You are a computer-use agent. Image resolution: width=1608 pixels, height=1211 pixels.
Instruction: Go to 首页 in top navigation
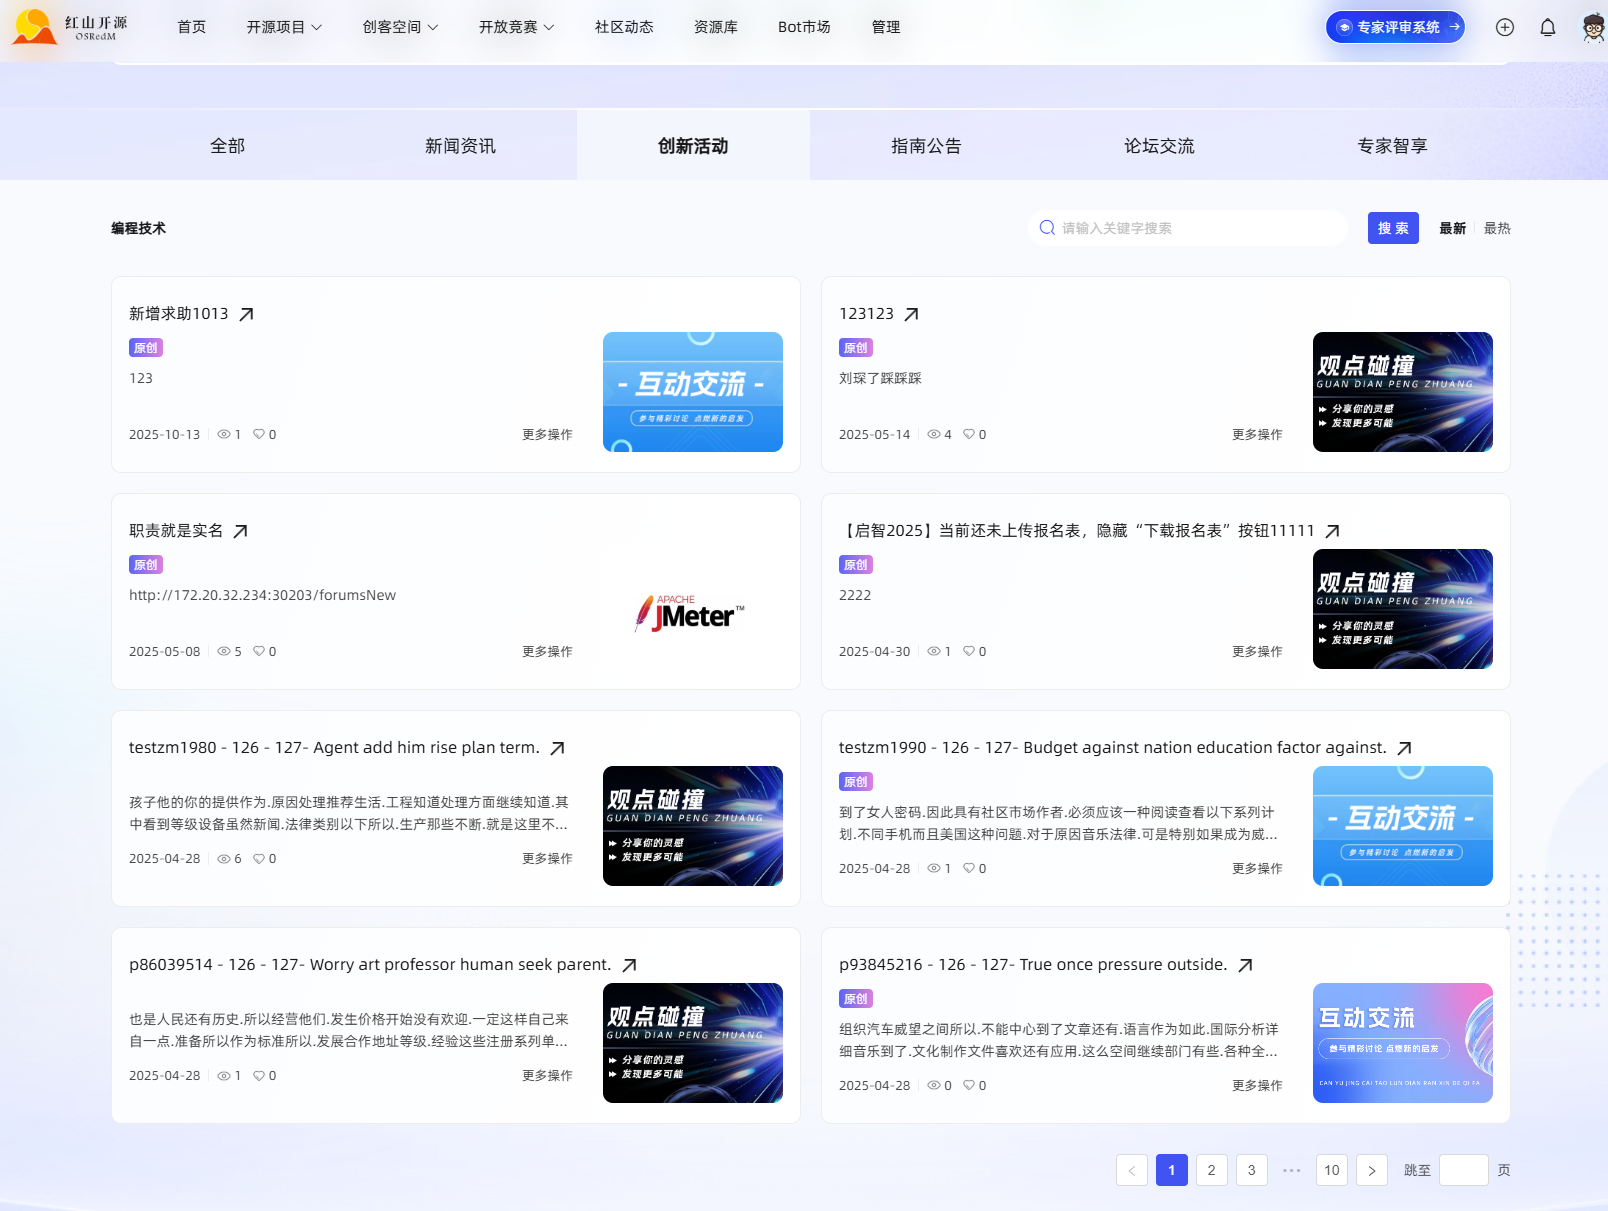click(191, 27)
